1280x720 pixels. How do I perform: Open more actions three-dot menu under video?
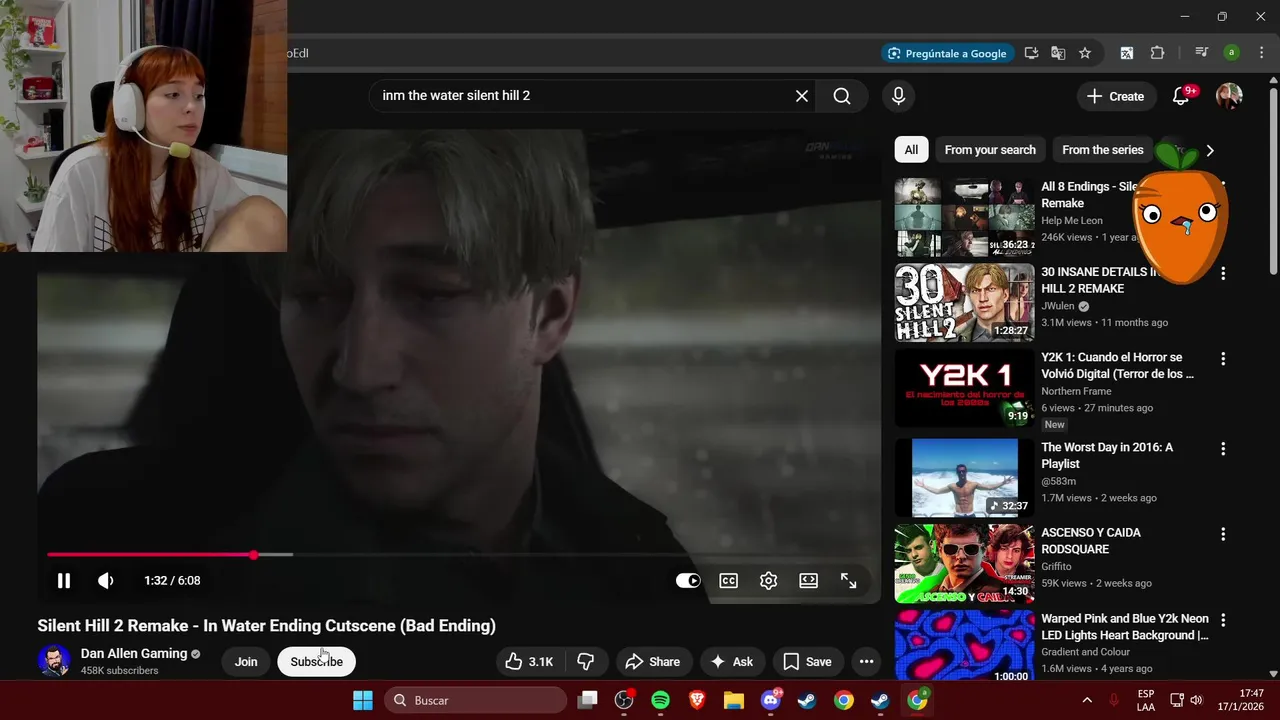click(x=866, y=662)
